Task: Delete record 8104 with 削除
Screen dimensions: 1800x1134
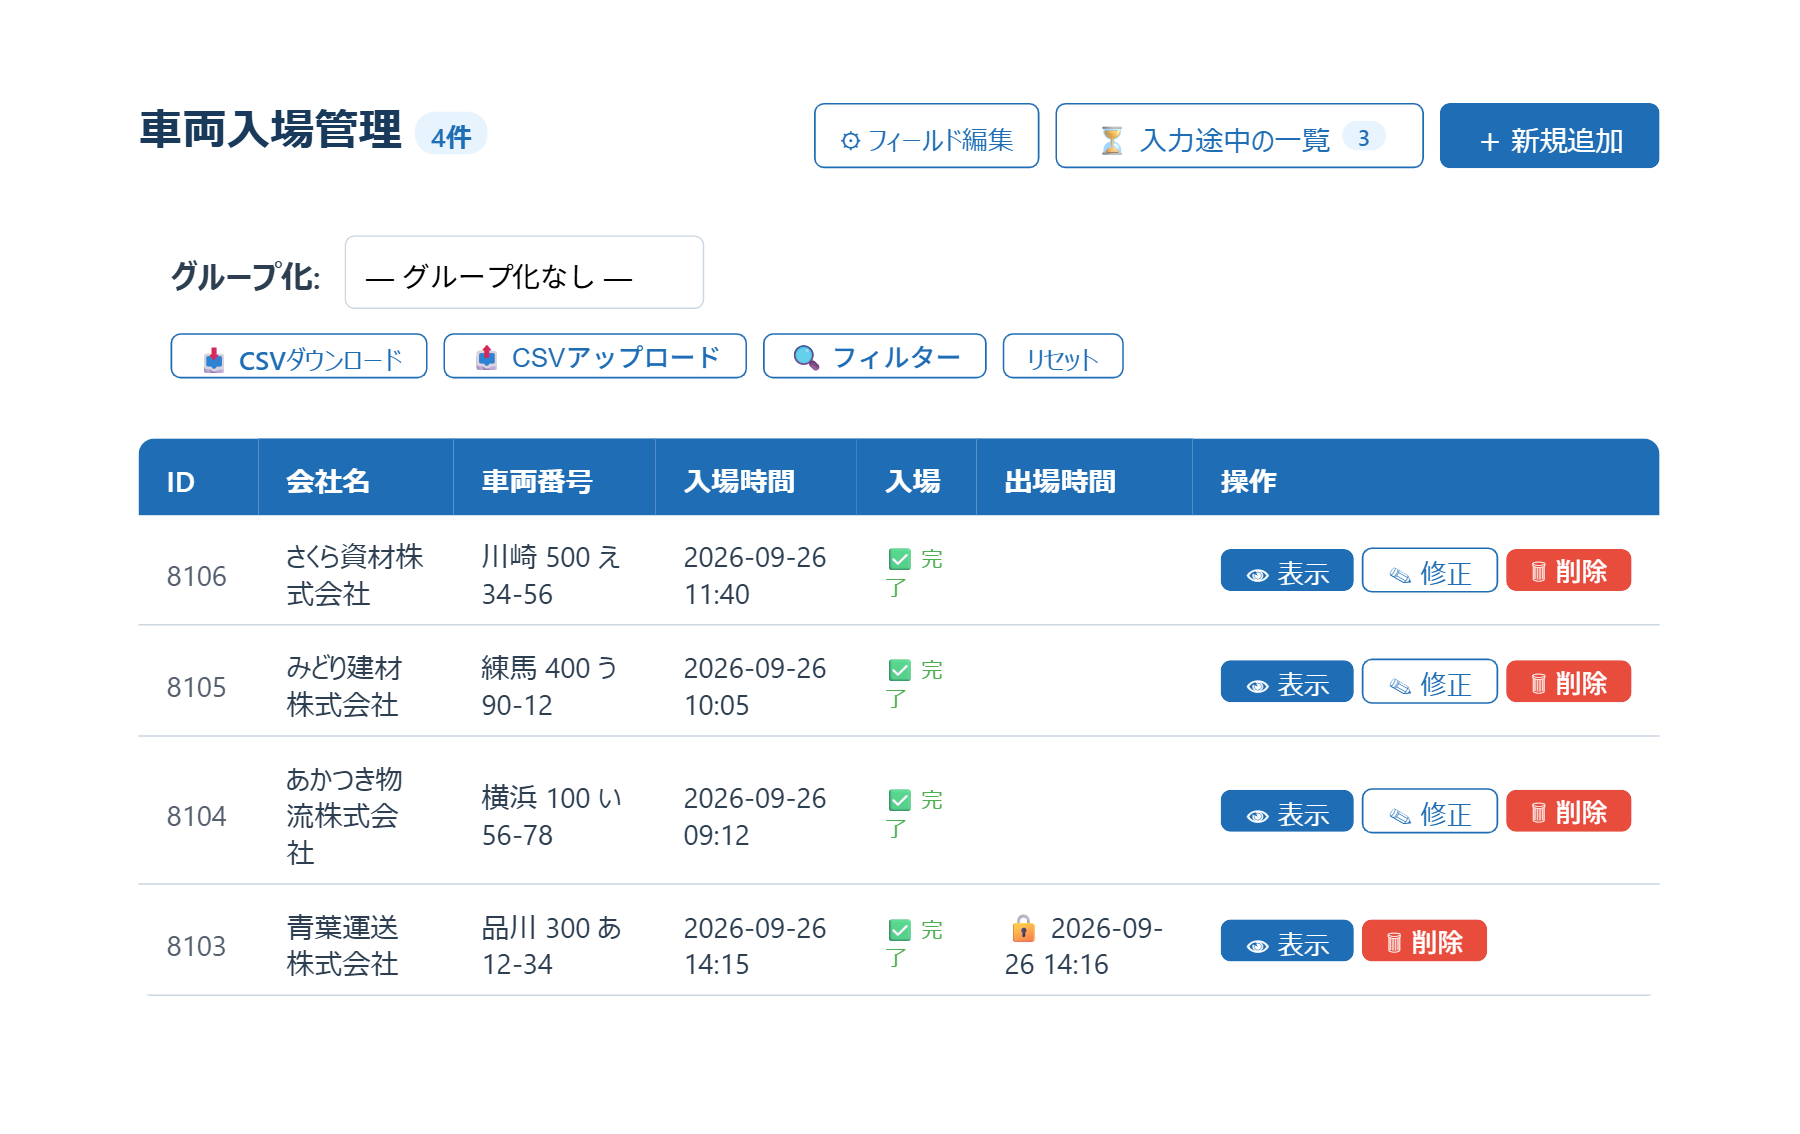Action: 1569,811
